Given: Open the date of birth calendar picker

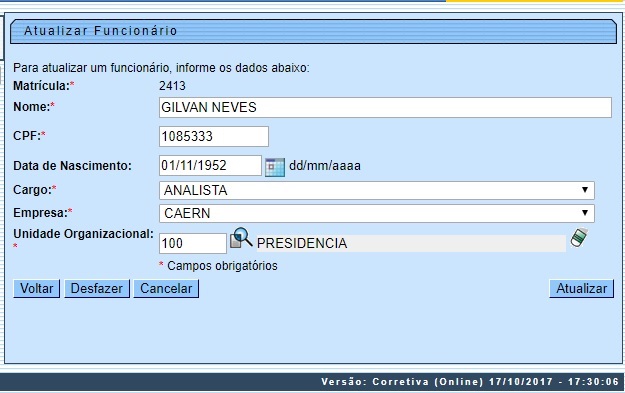Looking at the screenshot, I should [275, 167].
